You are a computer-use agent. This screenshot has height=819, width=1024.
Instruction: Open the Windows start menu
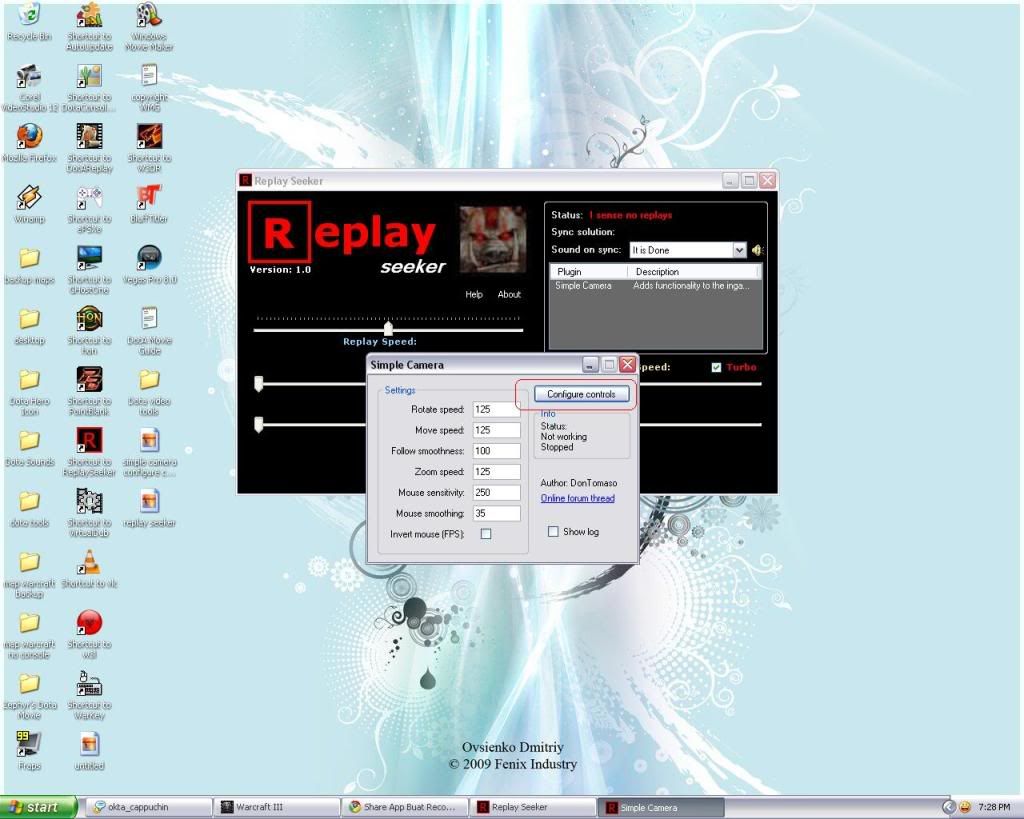(38, 807)
